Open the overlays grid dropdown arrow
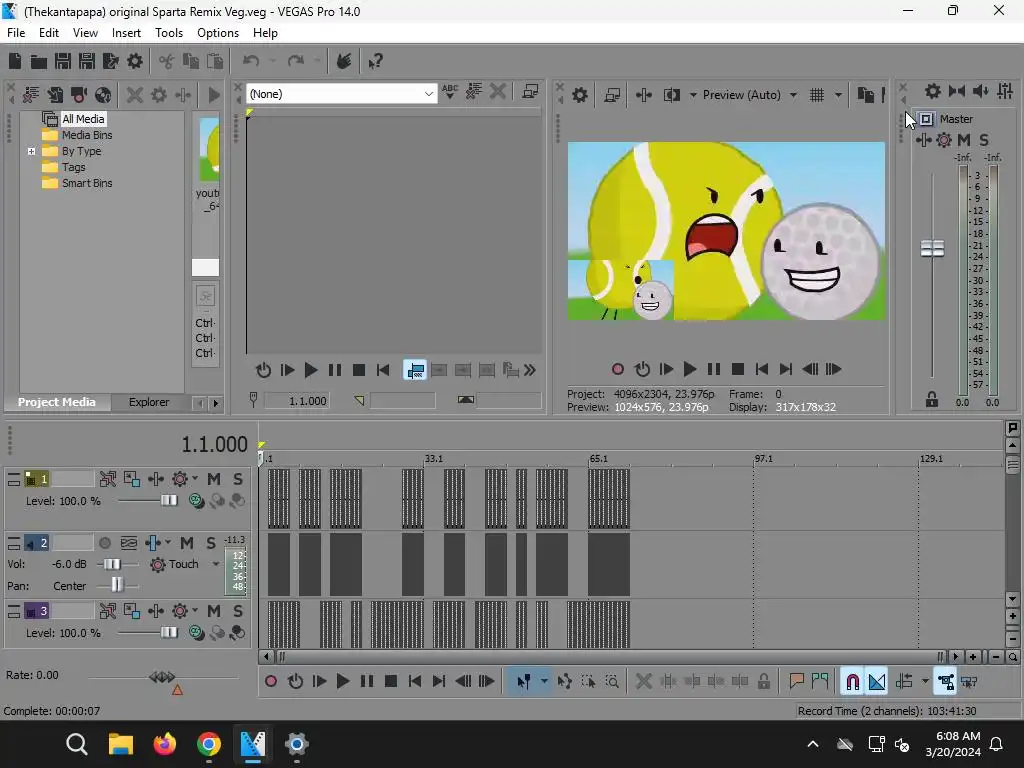The image size is (1024, 768). [x=838, y=95]
